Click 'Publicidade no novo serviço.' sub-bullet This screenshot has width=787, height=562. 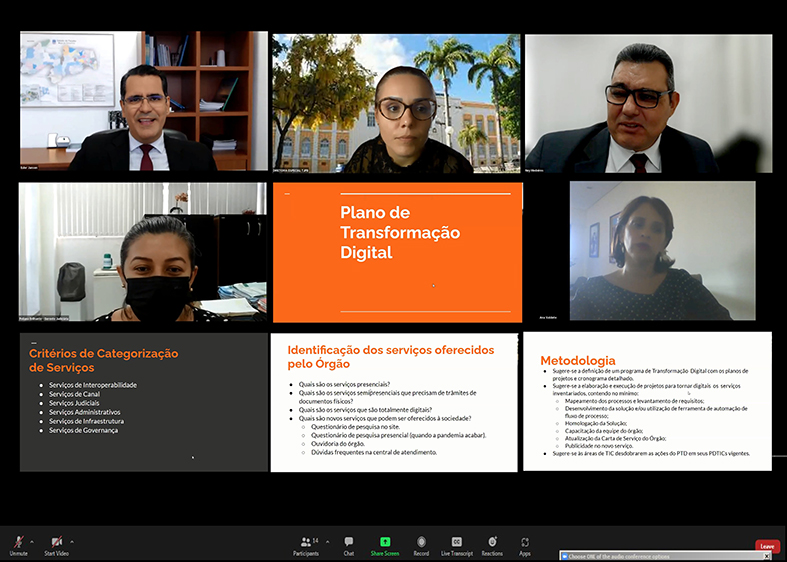(x=599, y=446)
